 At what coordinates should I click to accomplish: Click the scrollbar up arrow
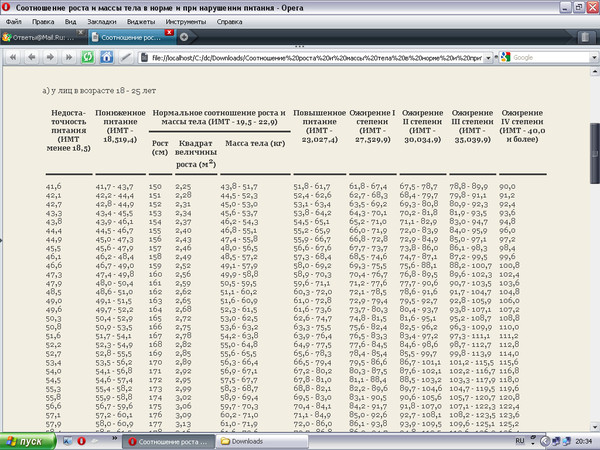click(595, 72)
